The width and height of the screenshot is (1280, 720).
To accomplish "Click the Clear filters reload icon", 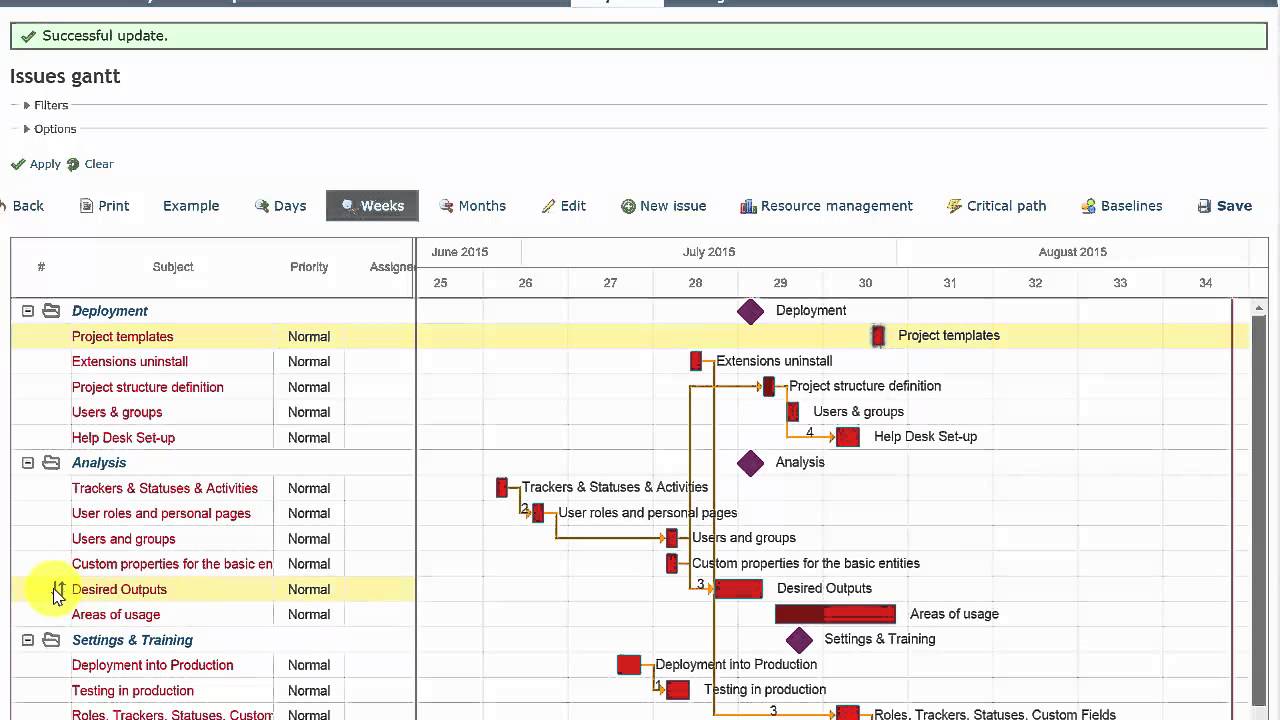I will [73, 164].
